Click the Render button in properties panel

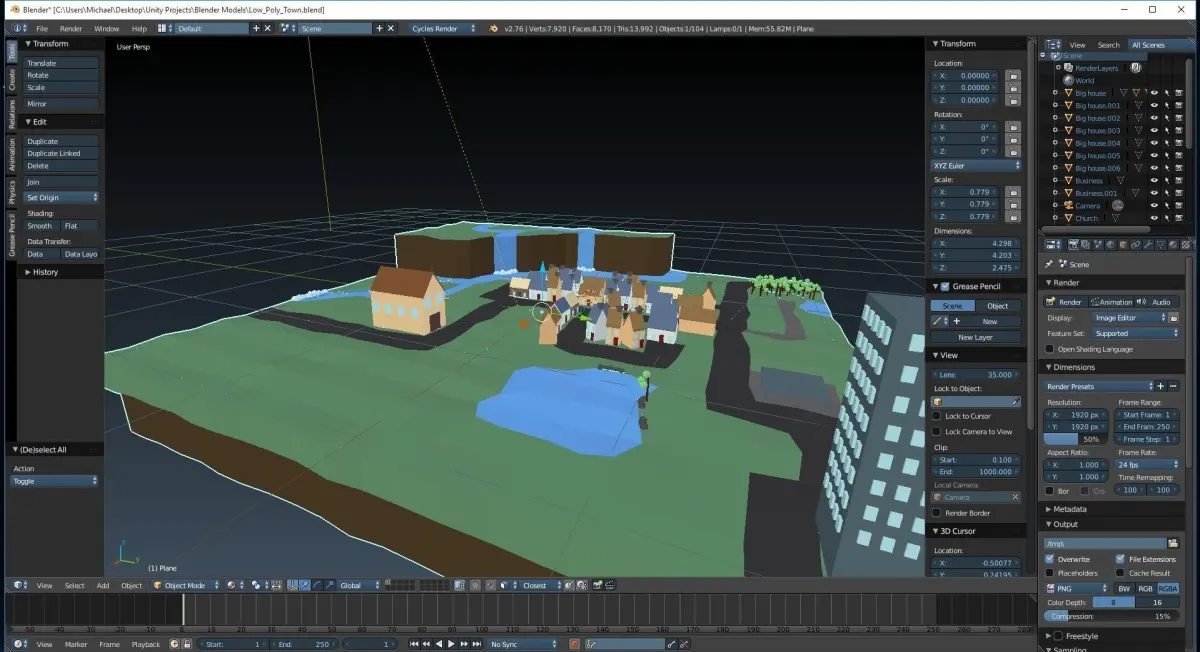point(1064,302)
